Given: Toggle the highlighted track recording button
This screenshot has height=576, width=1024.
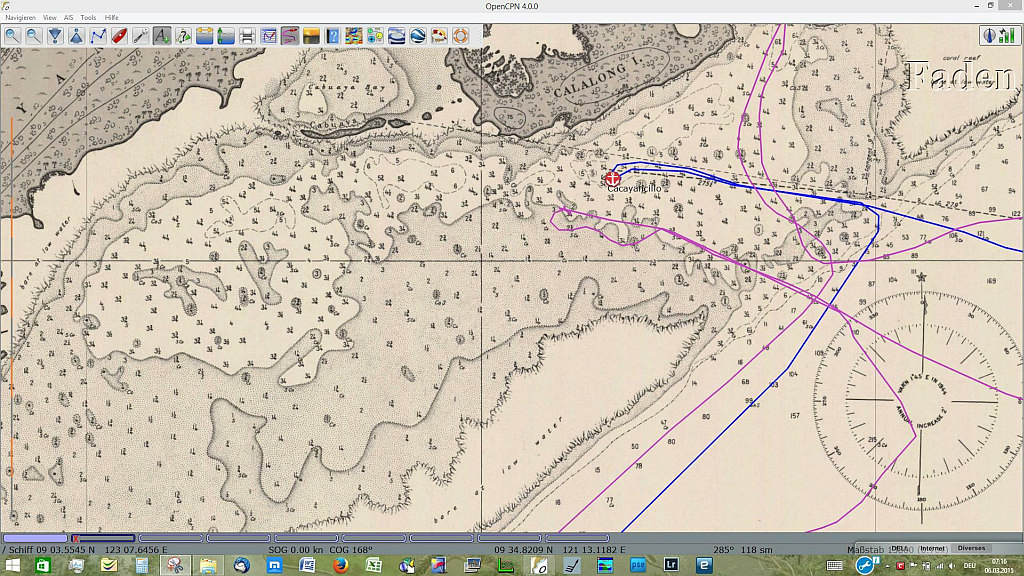Looking at the screenshot, I should tap(290, 36).
